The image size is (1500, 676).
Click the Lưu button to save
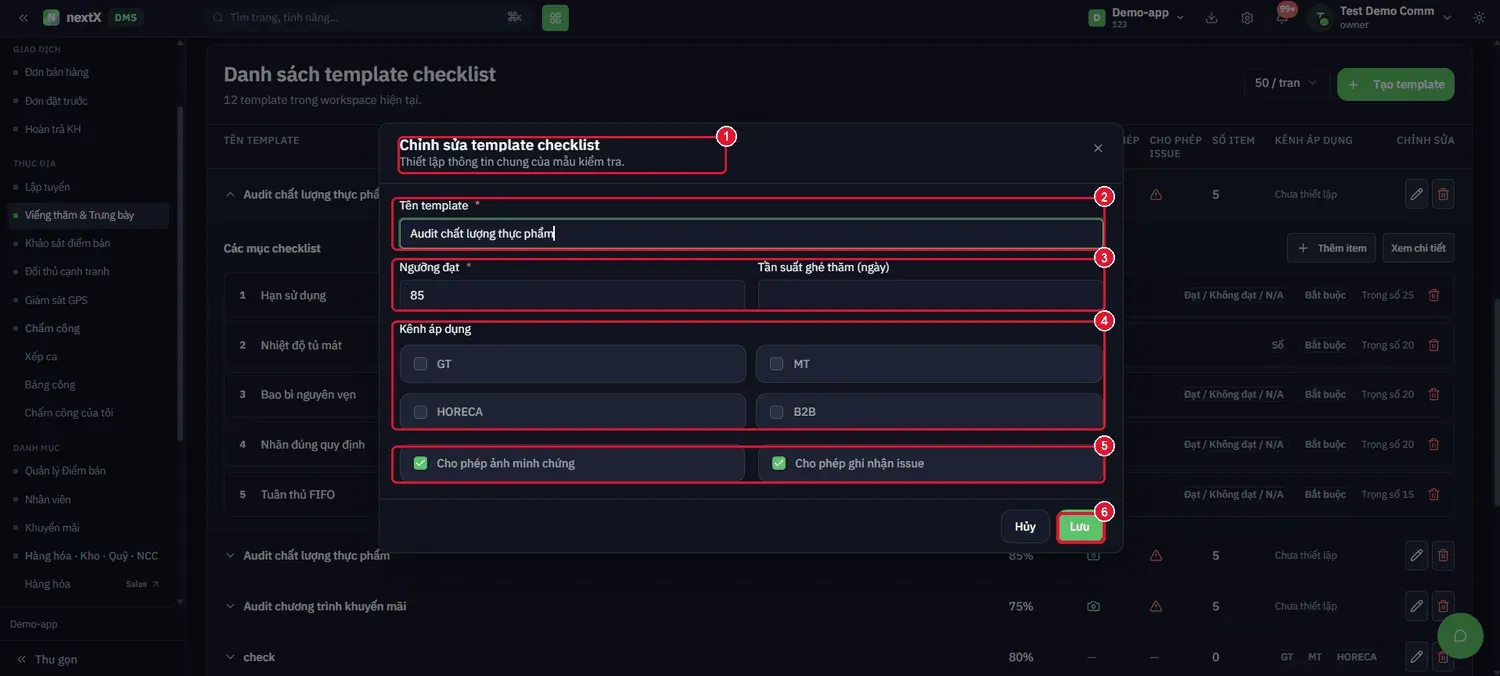point(1080,526)
